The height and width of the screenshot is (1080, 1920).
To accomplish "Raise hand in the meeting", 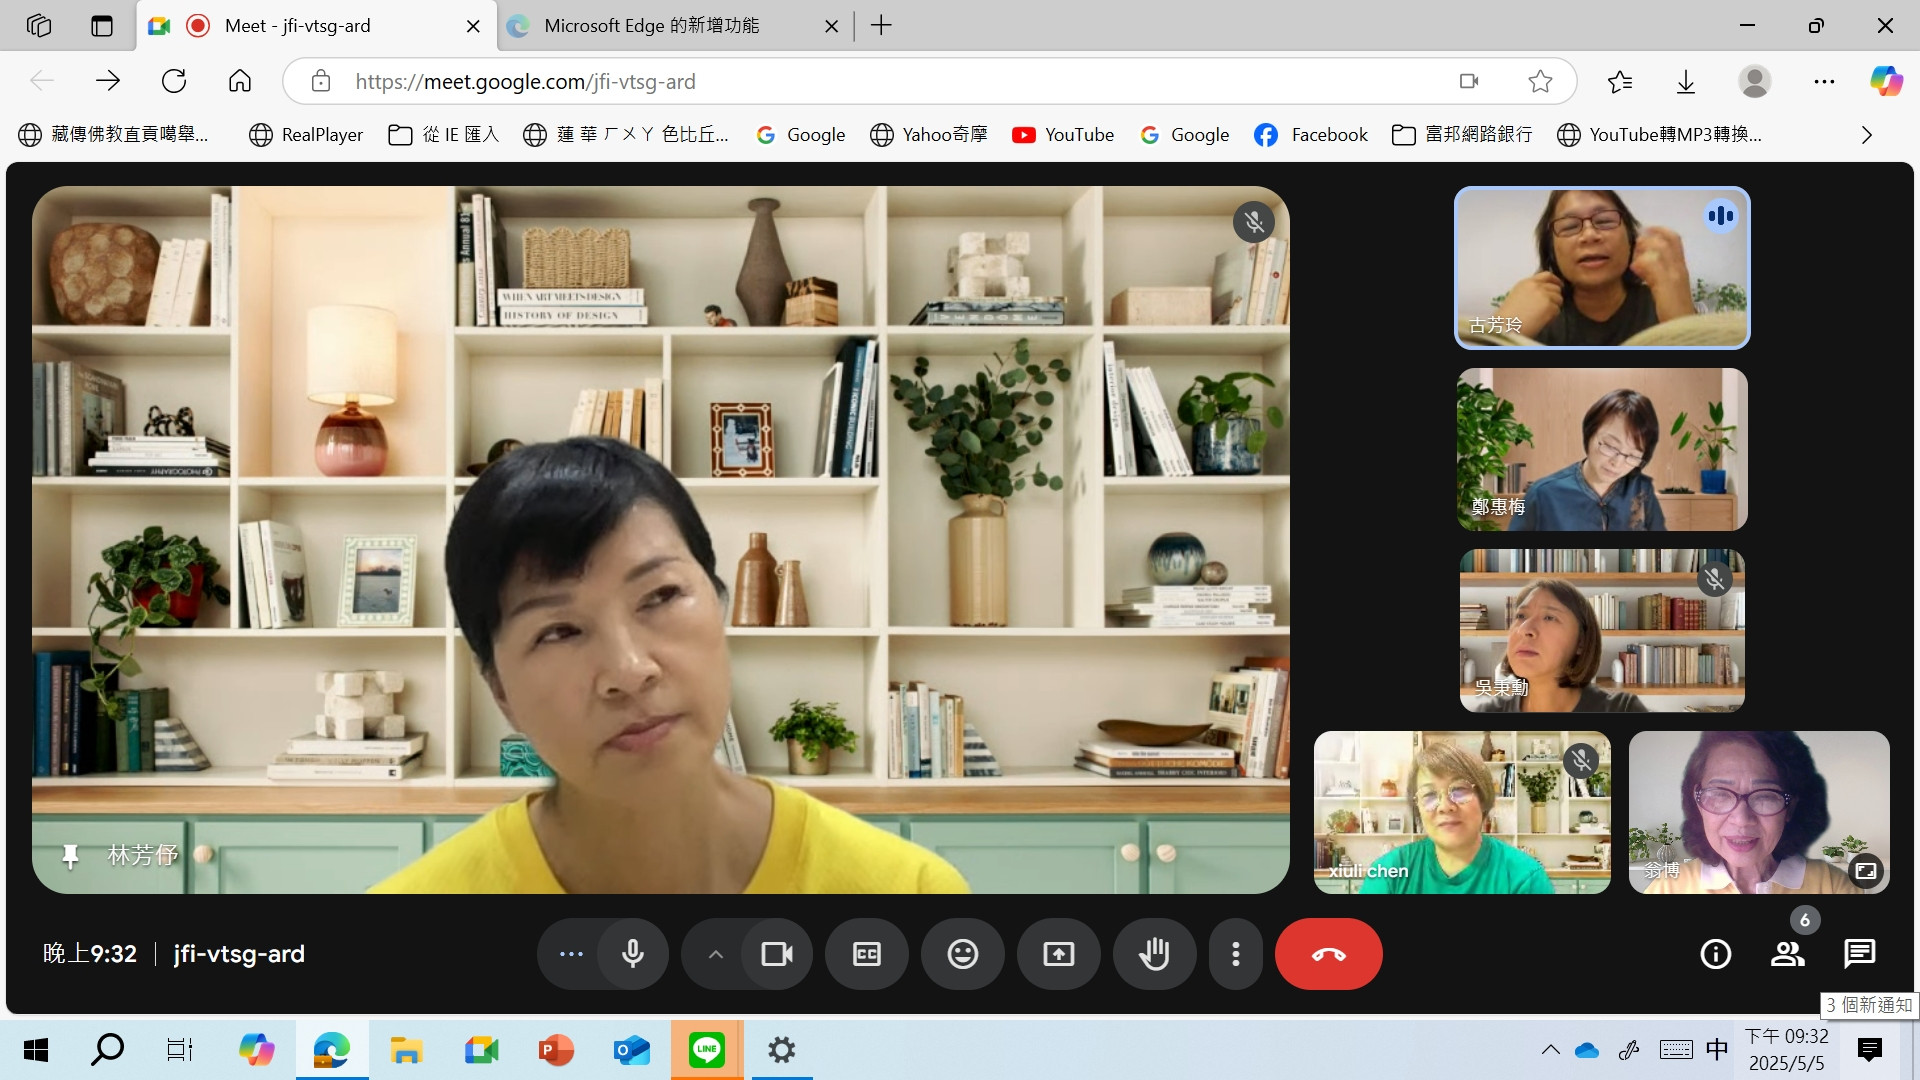I will click(1154, 954).
